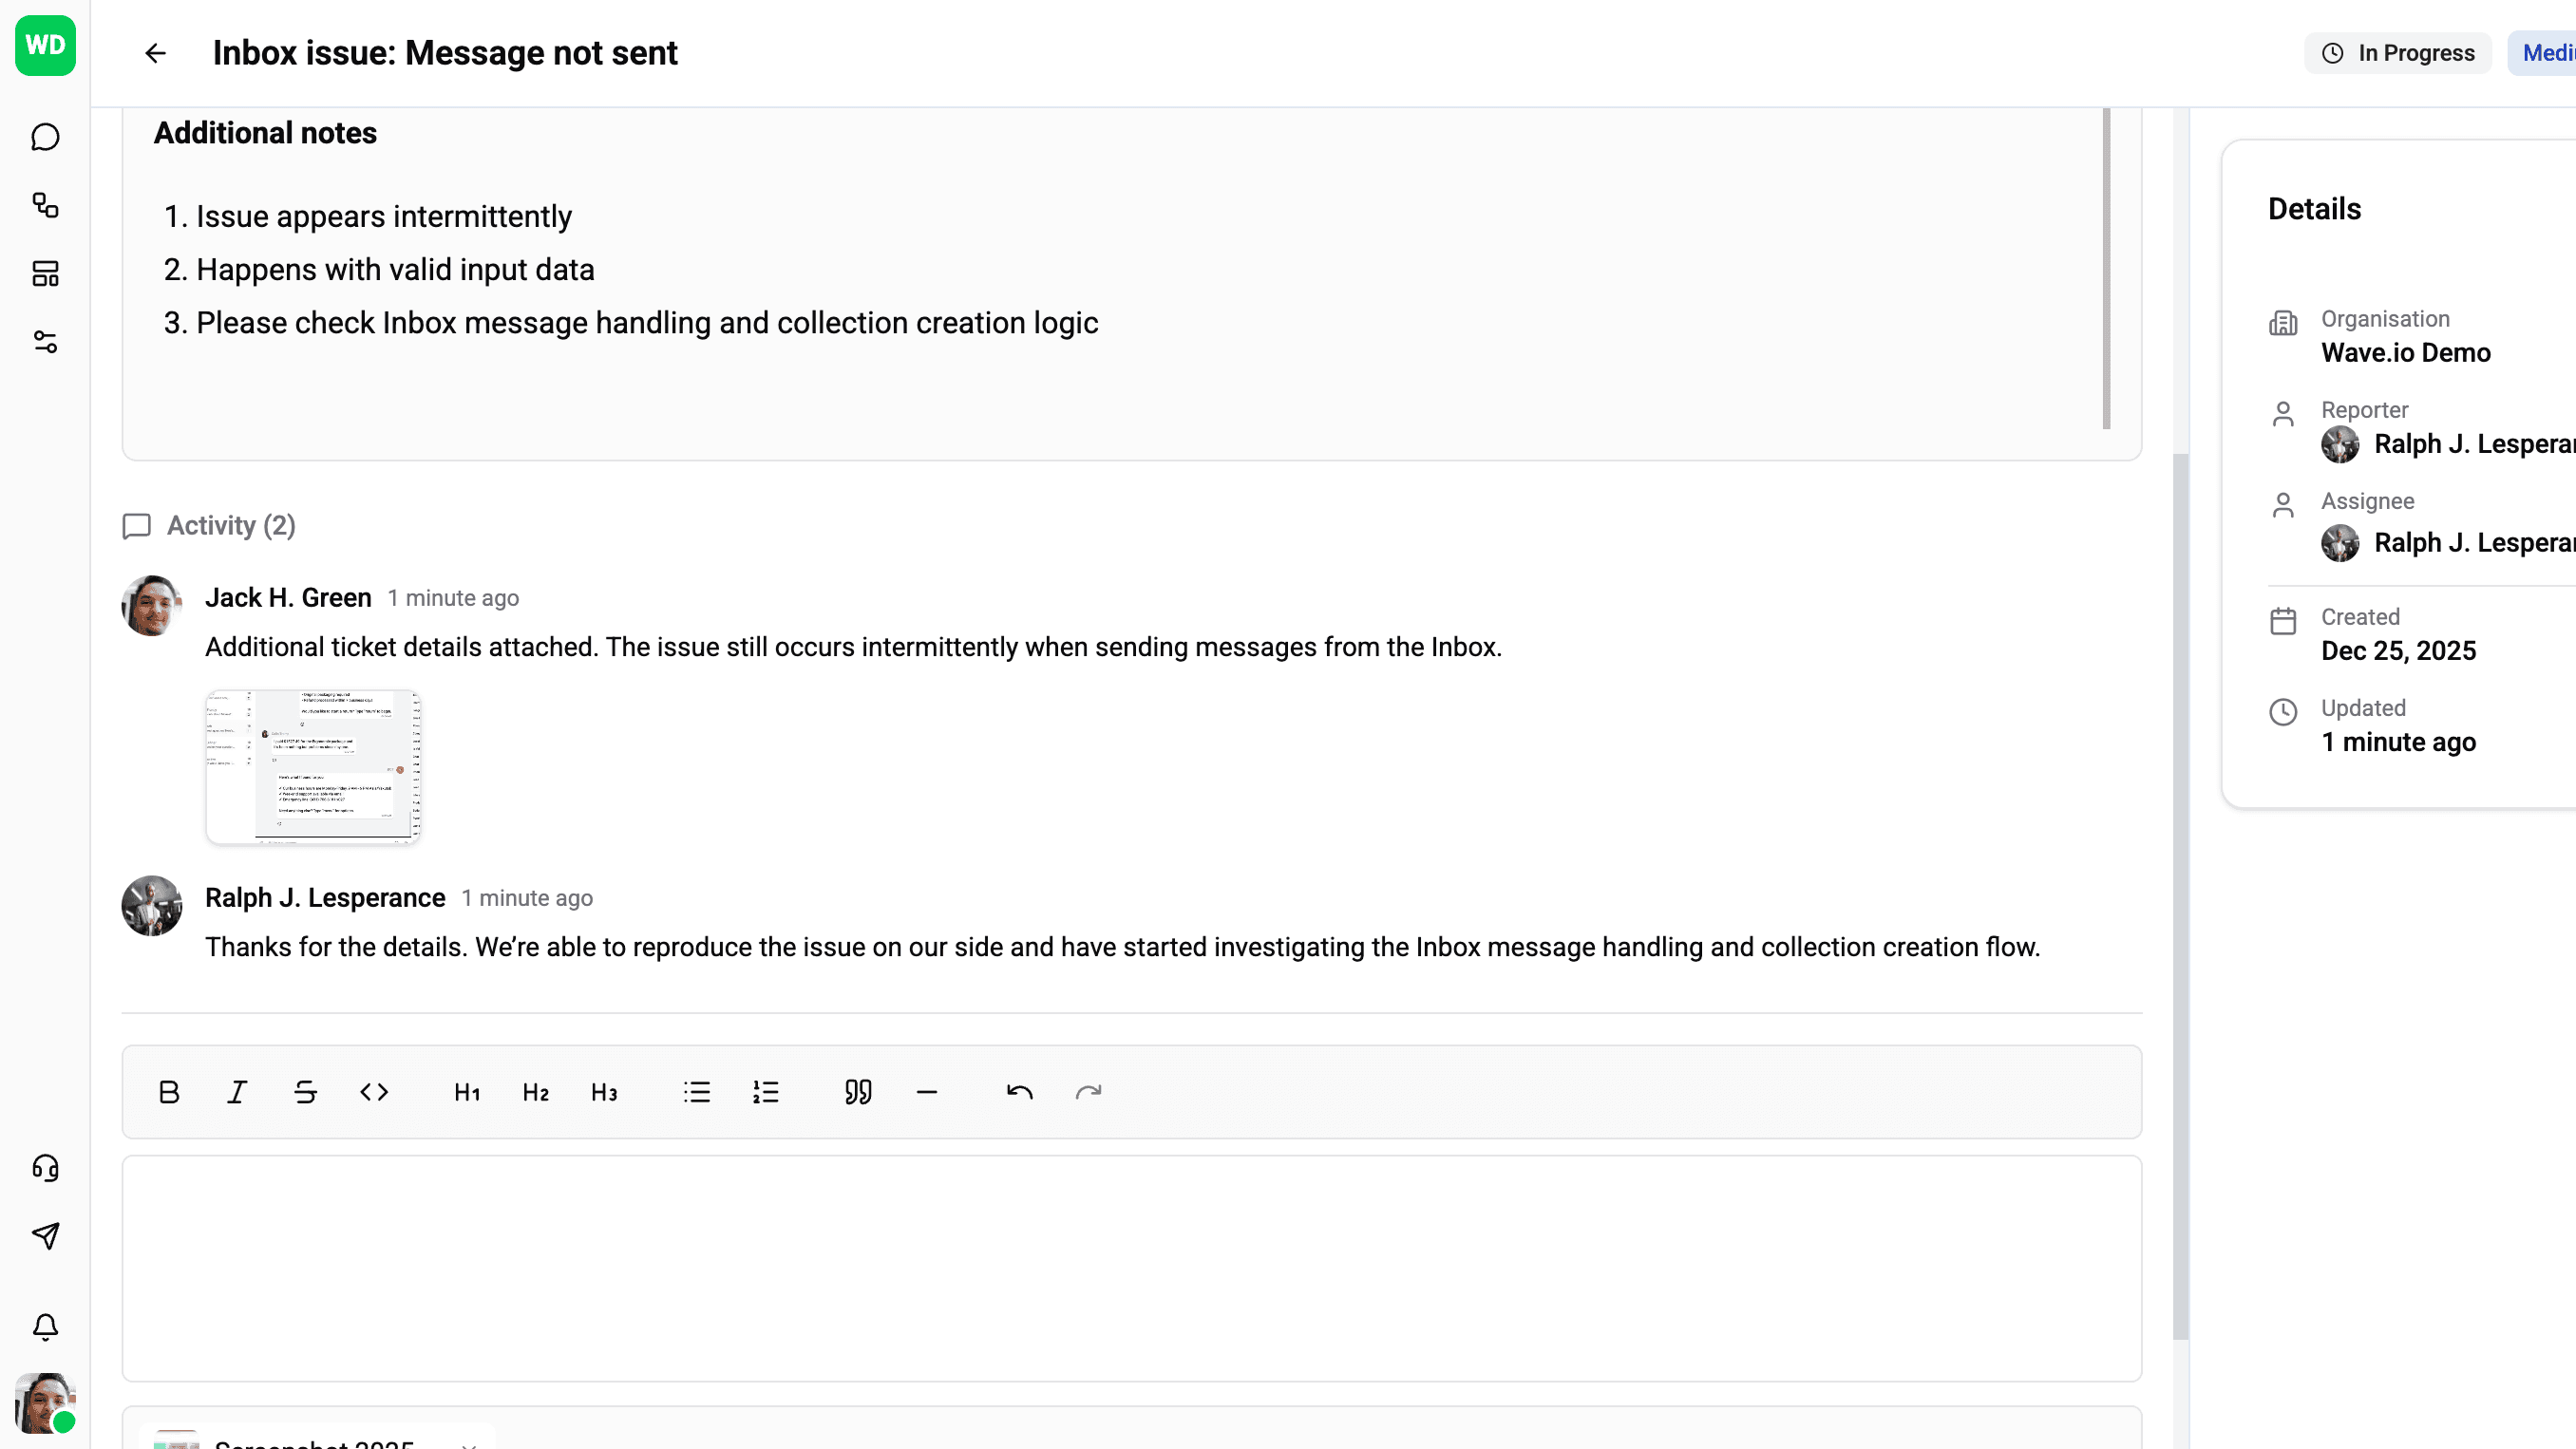Open the chat bubble icon in the sidebar
Viewport: 2576px width, 1449px height.
(x=45, y=137)
